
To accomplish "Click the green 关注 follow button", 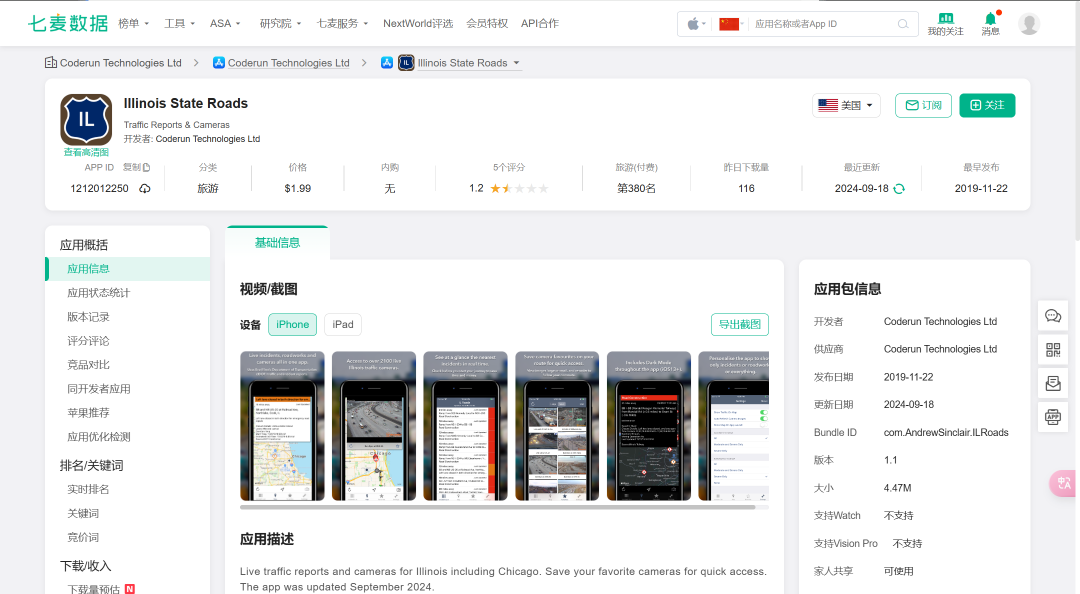I will (987, 105).
